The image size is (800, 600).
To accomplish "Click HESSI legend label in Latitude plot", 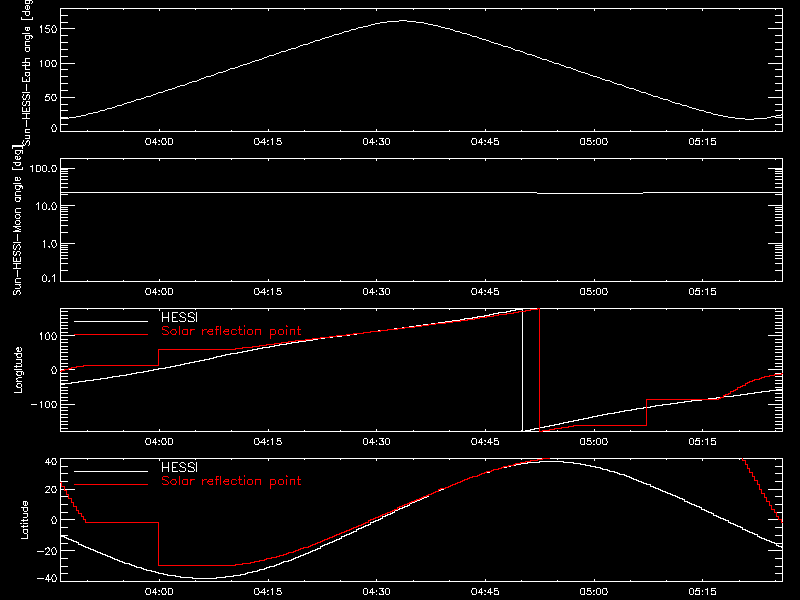I will [x=179, y=467].
